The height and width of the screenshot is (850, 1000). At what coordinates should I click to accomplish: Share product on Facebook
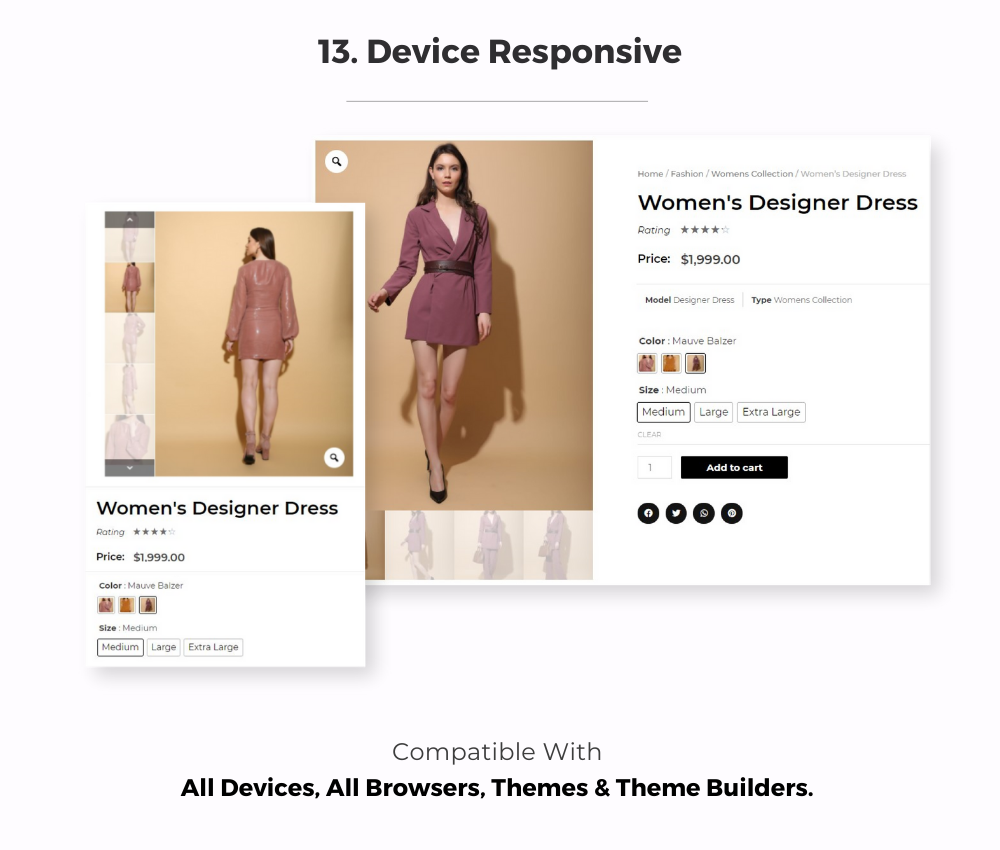(x=648, y=513)
